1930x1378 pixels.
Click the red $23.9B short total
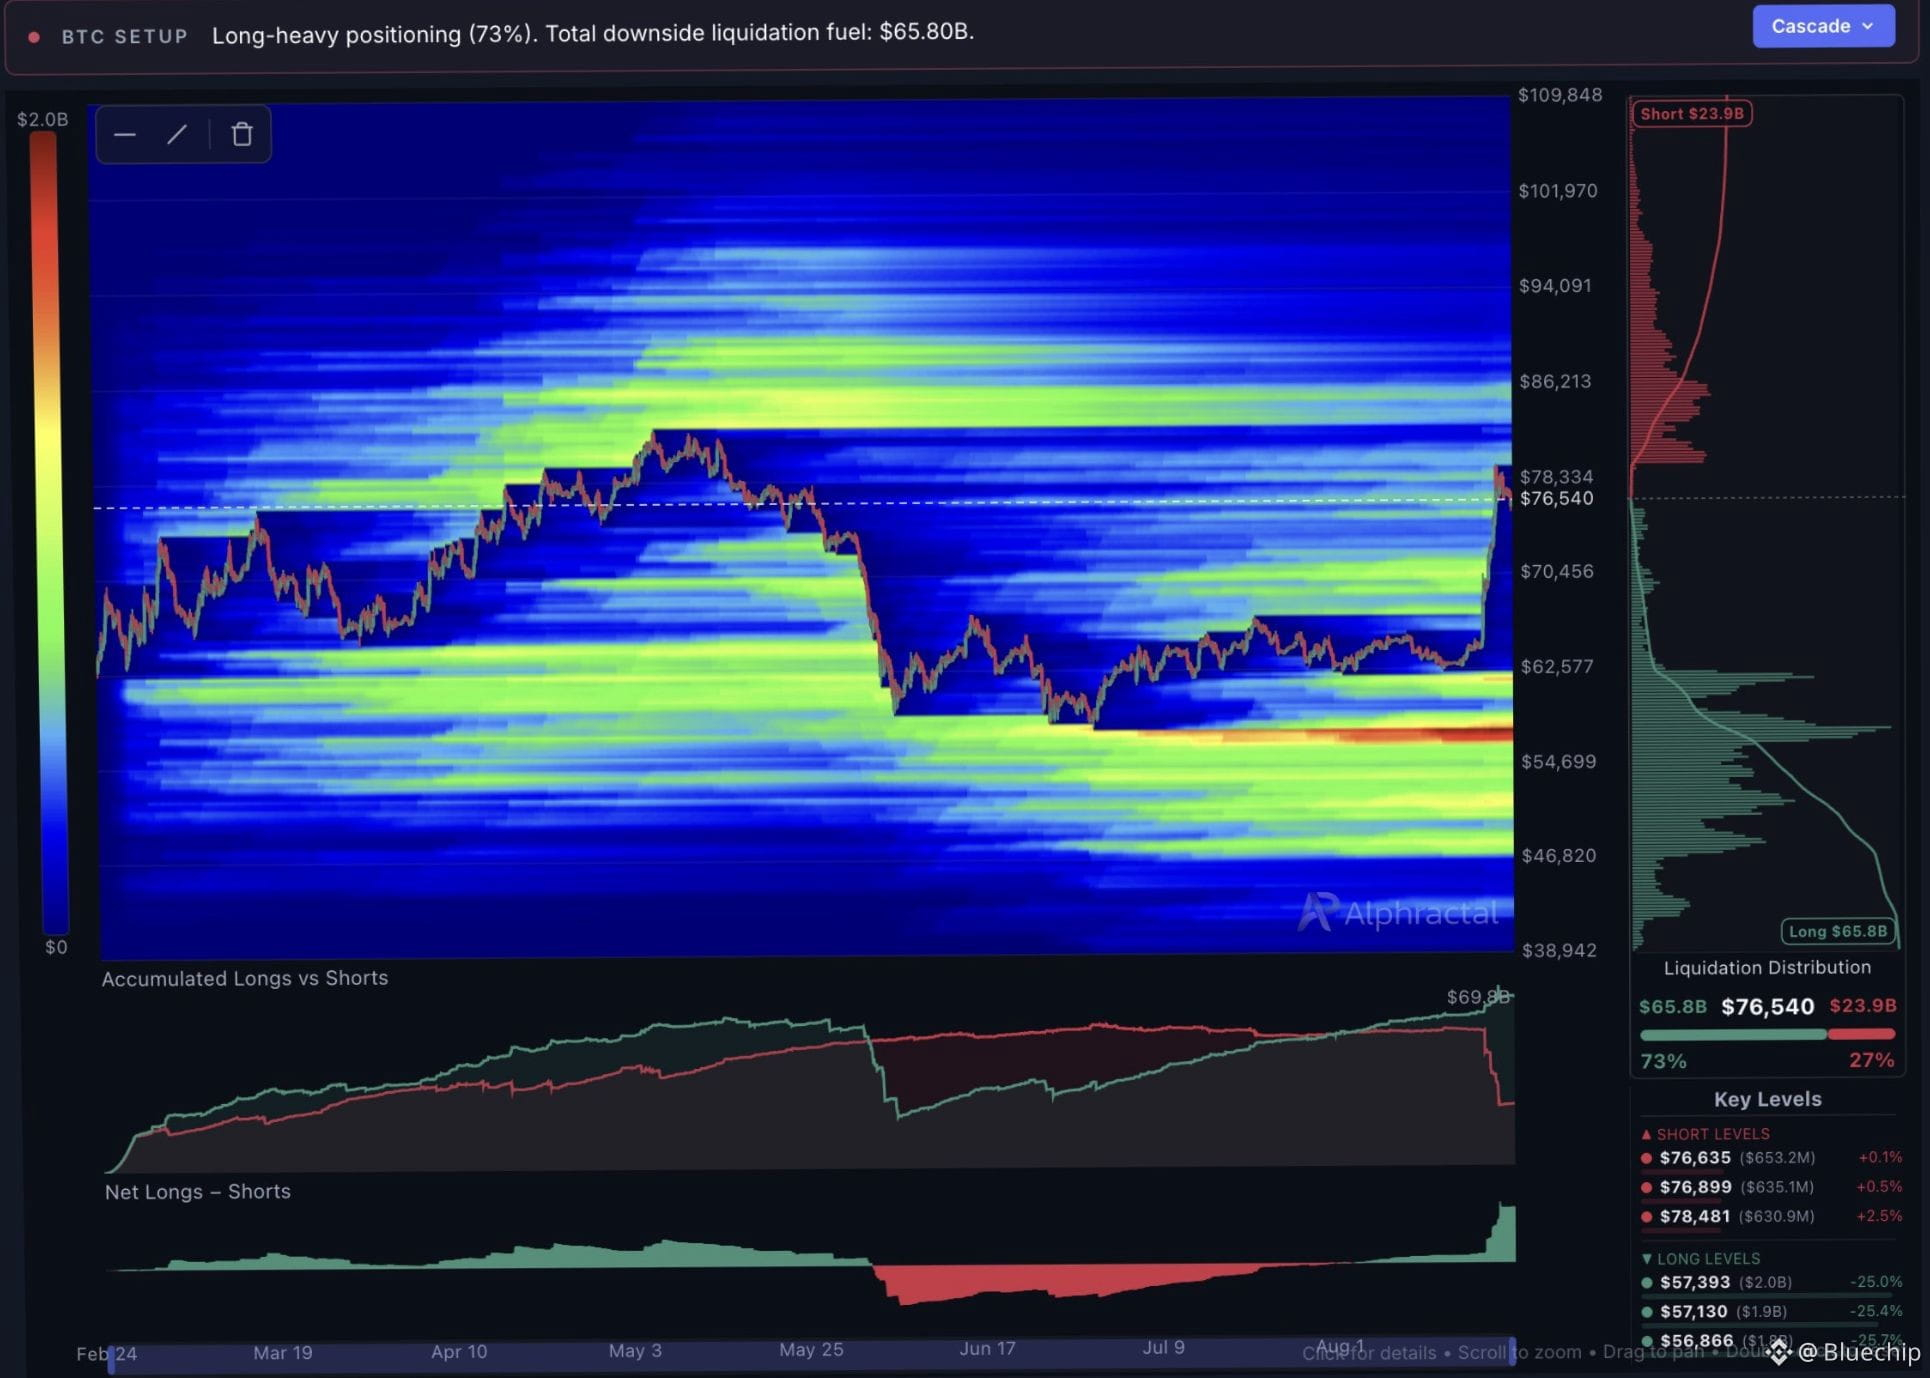[1863, 1006]
